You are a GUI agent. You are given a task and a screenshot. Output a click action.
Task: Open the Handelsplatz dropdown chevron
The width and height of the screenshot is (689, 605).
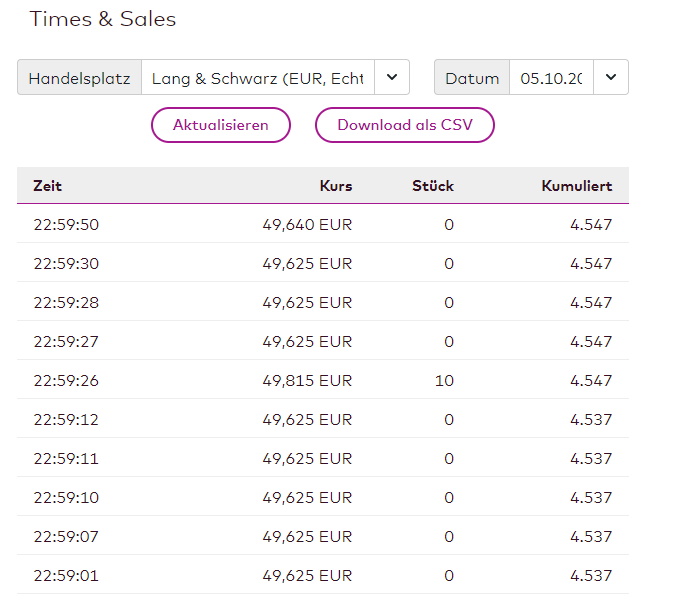(x=392, y=77)
